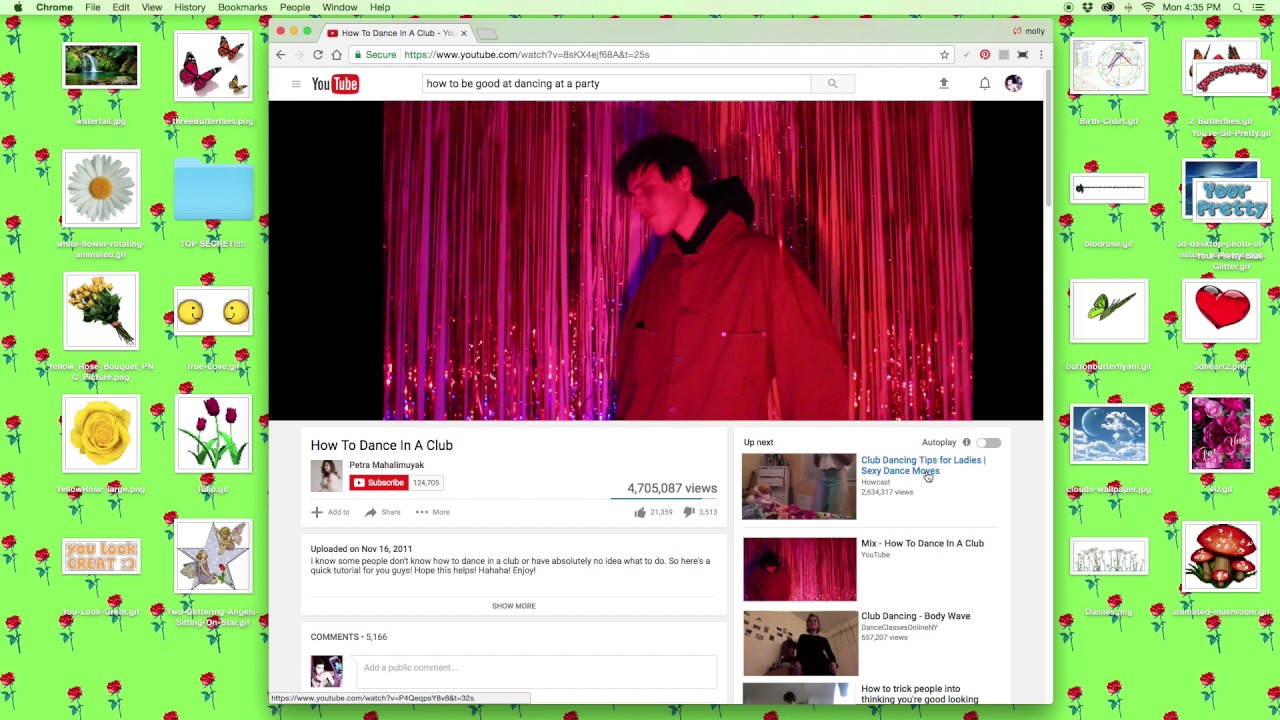Open the People menu
This screenshot has width=1280, height=720.
(x=294, y=7)
